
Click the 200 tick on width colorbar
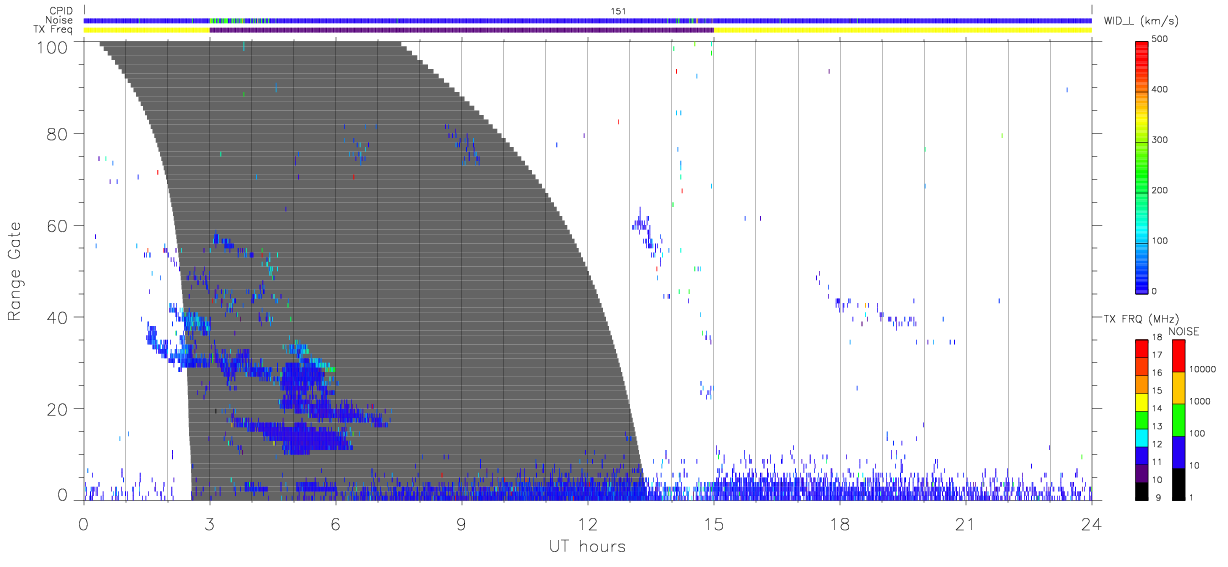pyautogui.click(x=1162, y=190)
